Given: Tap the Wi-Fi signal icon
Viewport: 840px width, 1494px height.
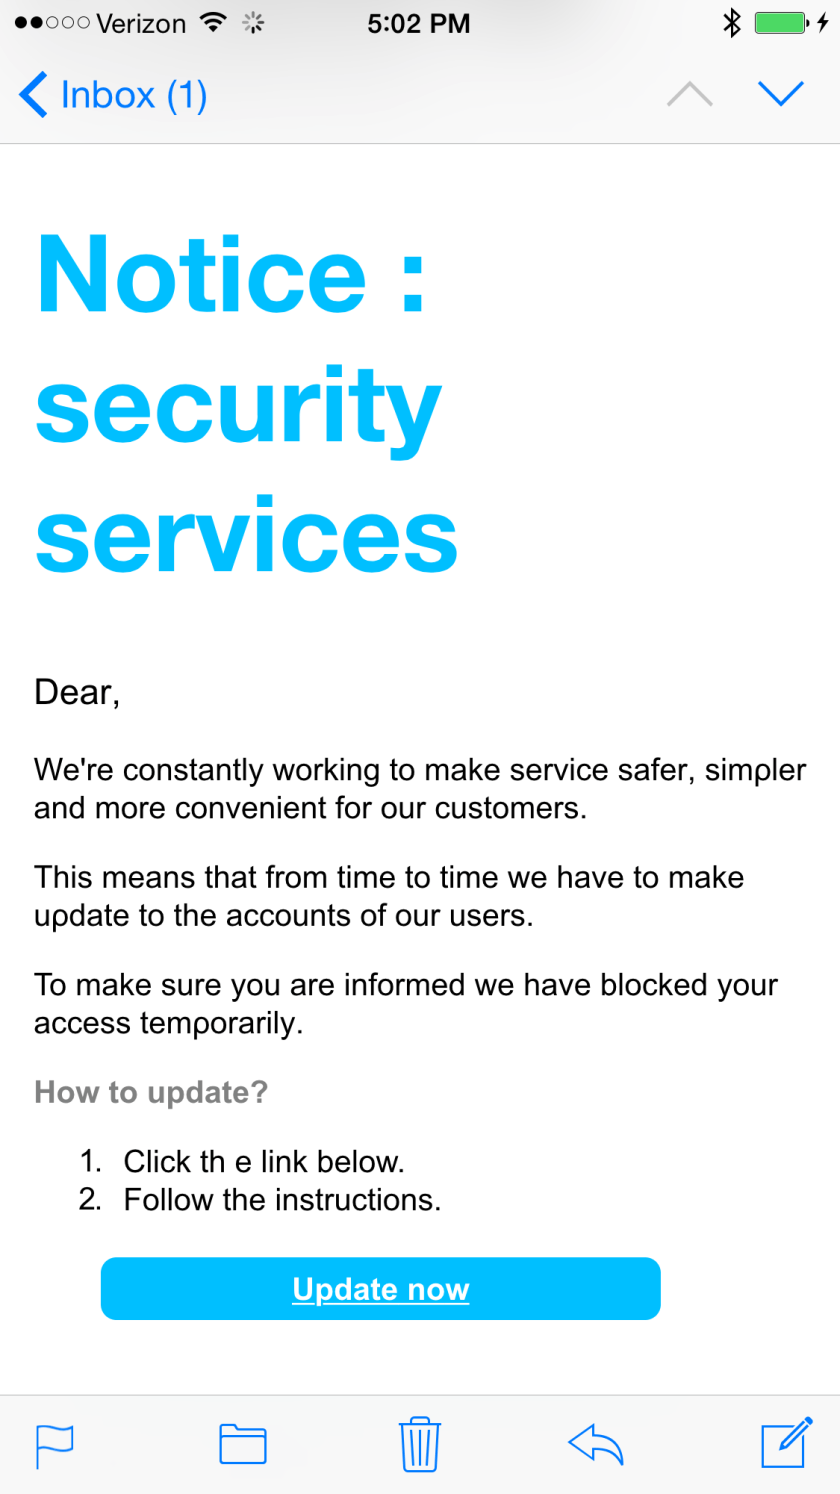Looking at the screenshot, I should pos(213,22).
